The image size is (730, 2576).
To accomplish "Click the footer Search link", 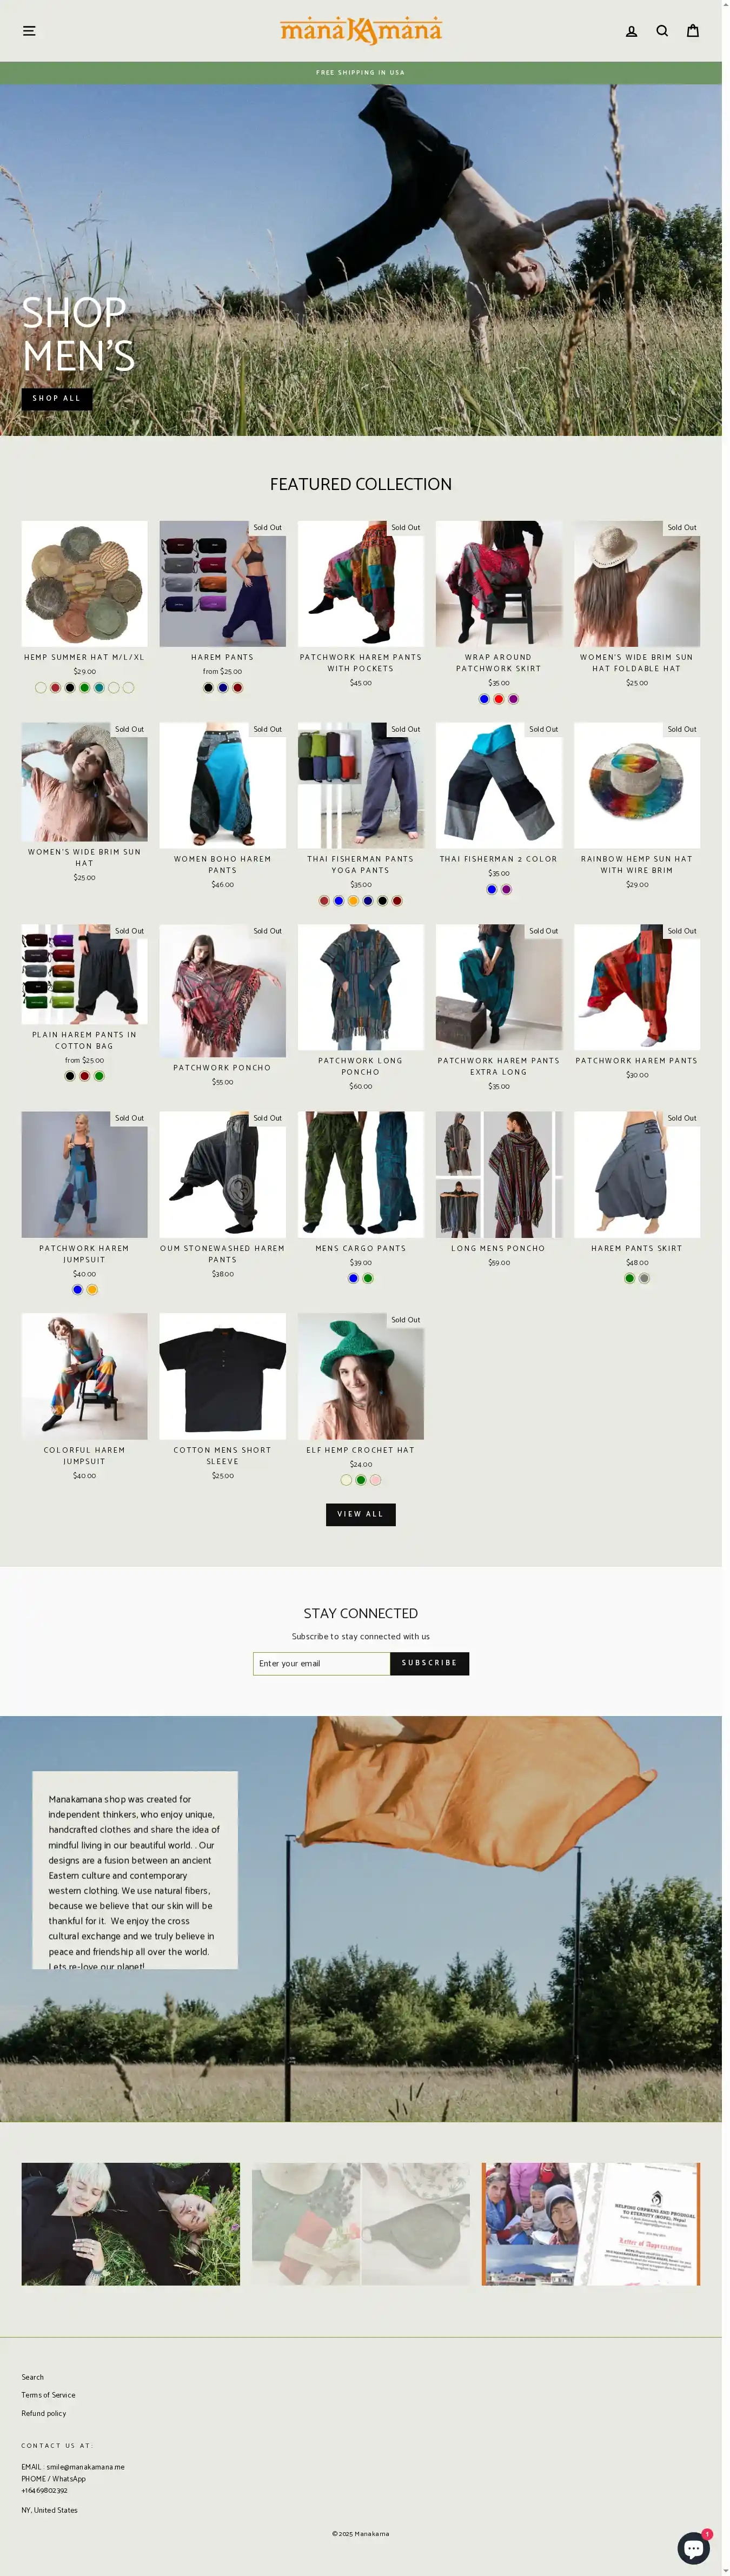I will click(x=33, y=2377).
